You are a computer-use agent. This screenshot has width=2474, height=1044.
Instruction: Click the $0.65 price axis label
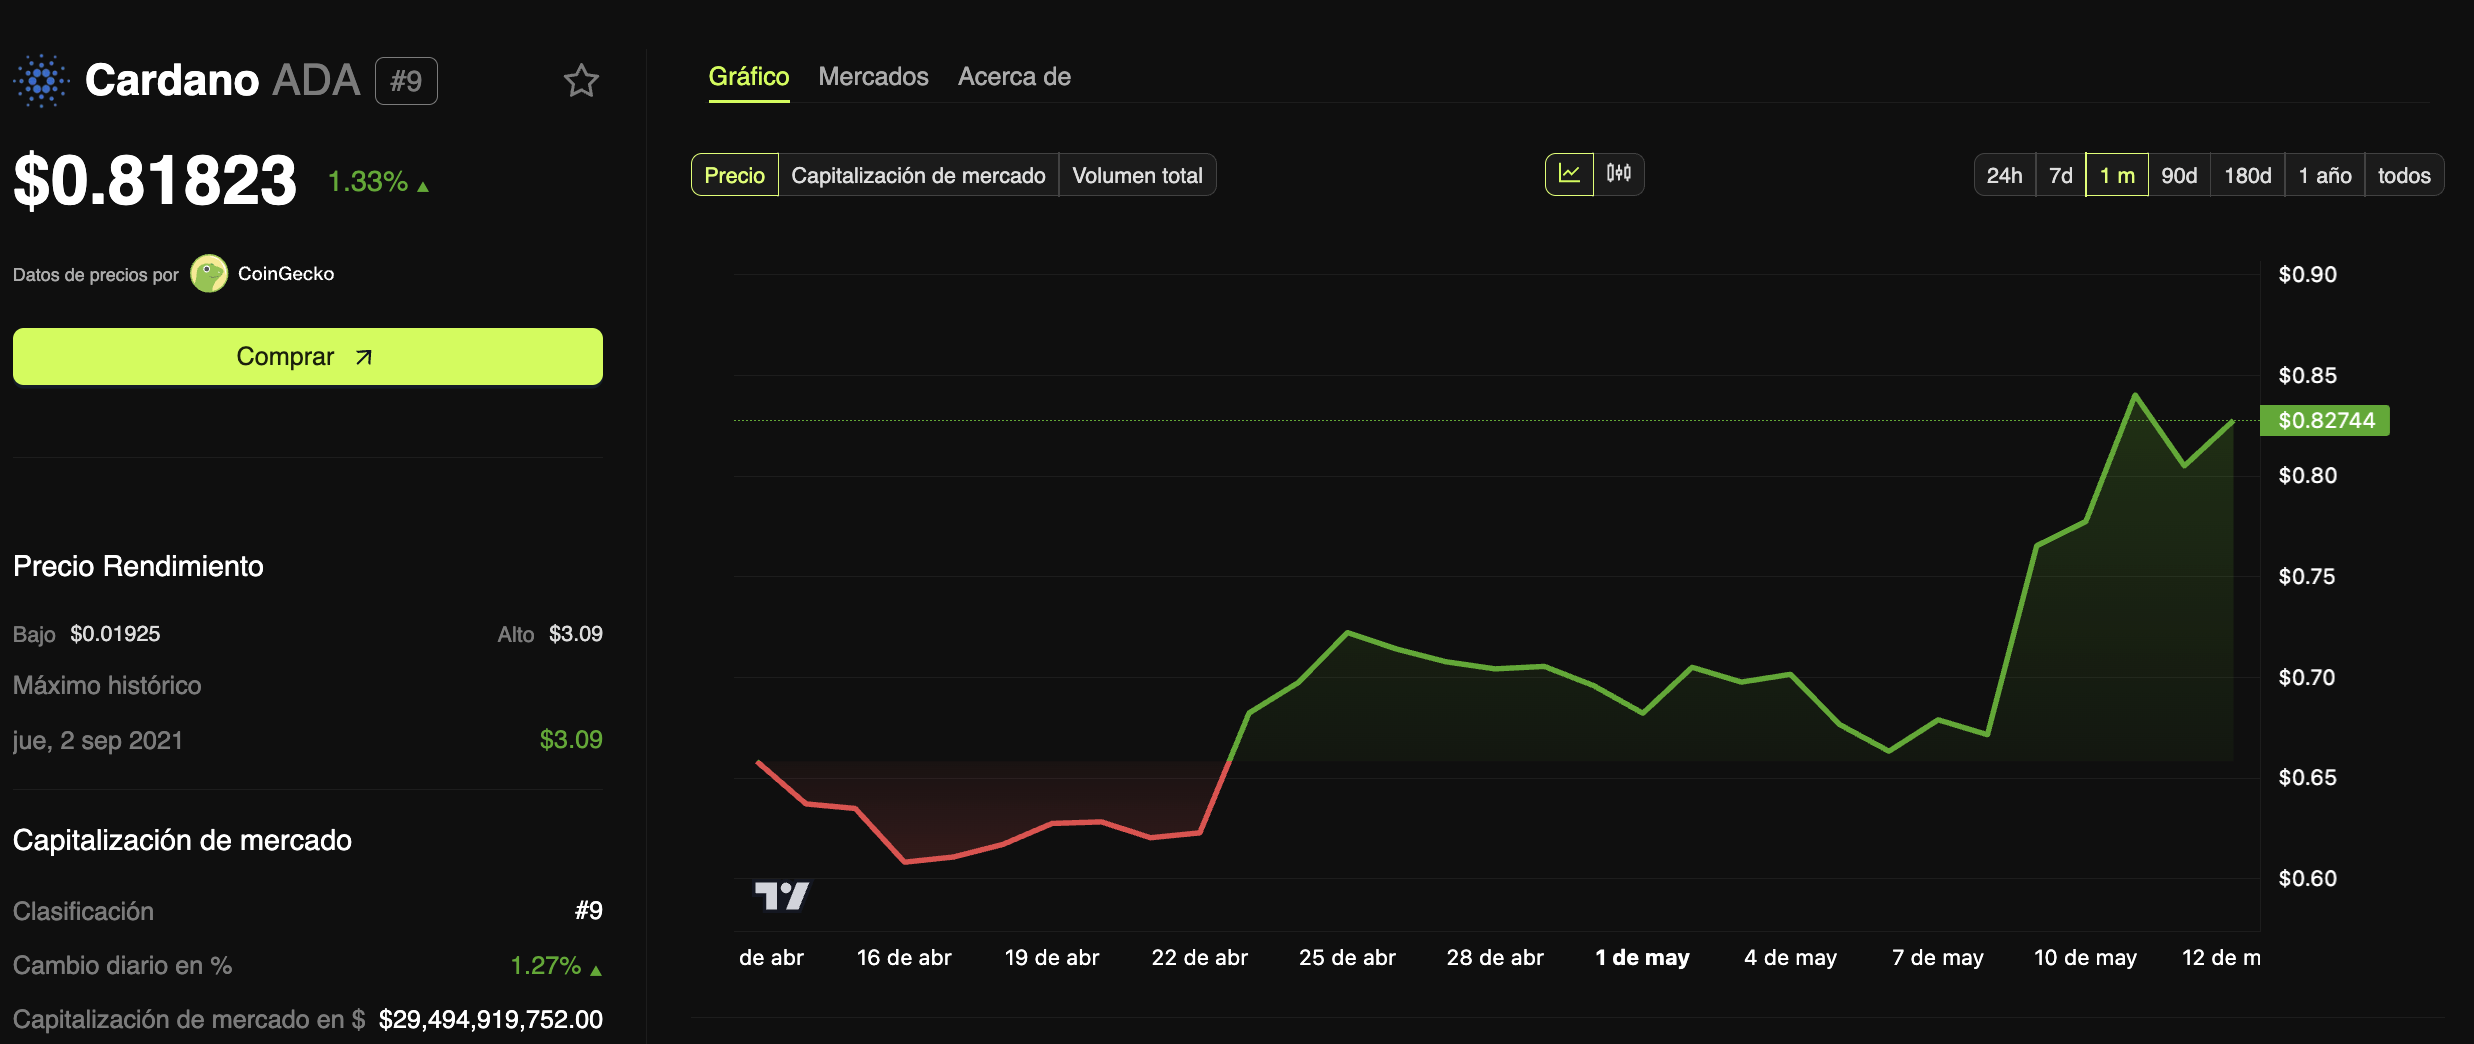tap(2307, 778)
